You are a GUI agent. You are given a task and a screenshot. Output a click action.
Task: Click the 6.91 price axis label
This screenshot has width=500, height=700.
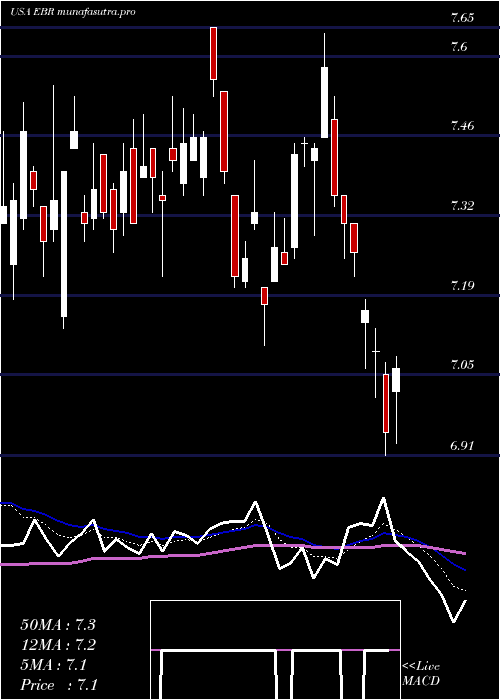(x=462, y=446)
